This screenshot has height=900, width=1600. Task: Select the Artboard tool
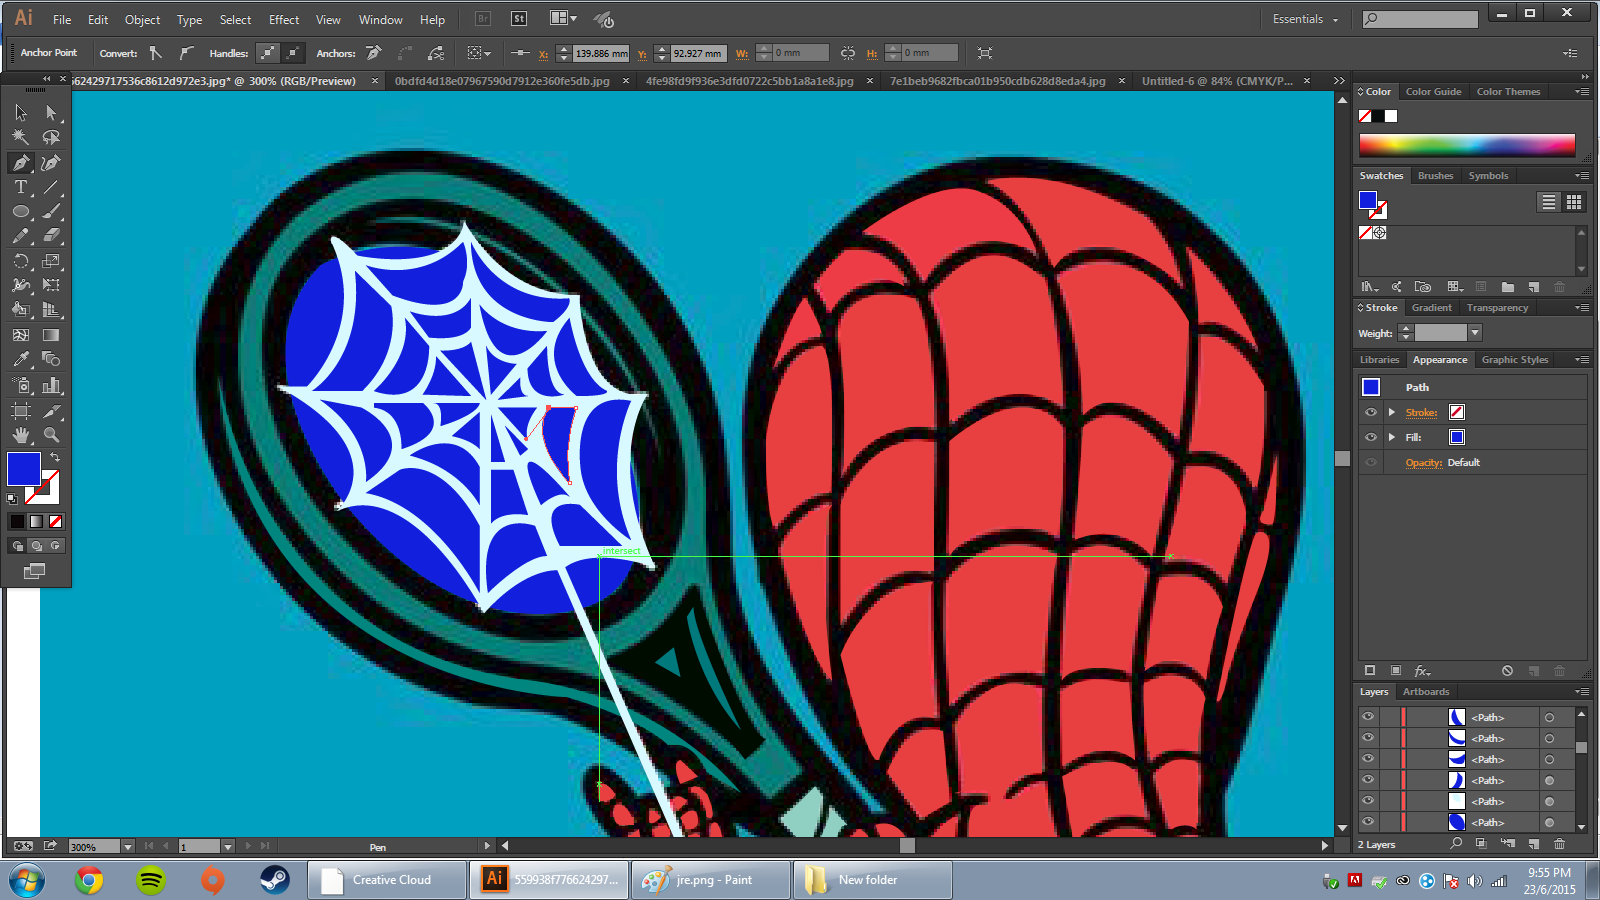21,410
